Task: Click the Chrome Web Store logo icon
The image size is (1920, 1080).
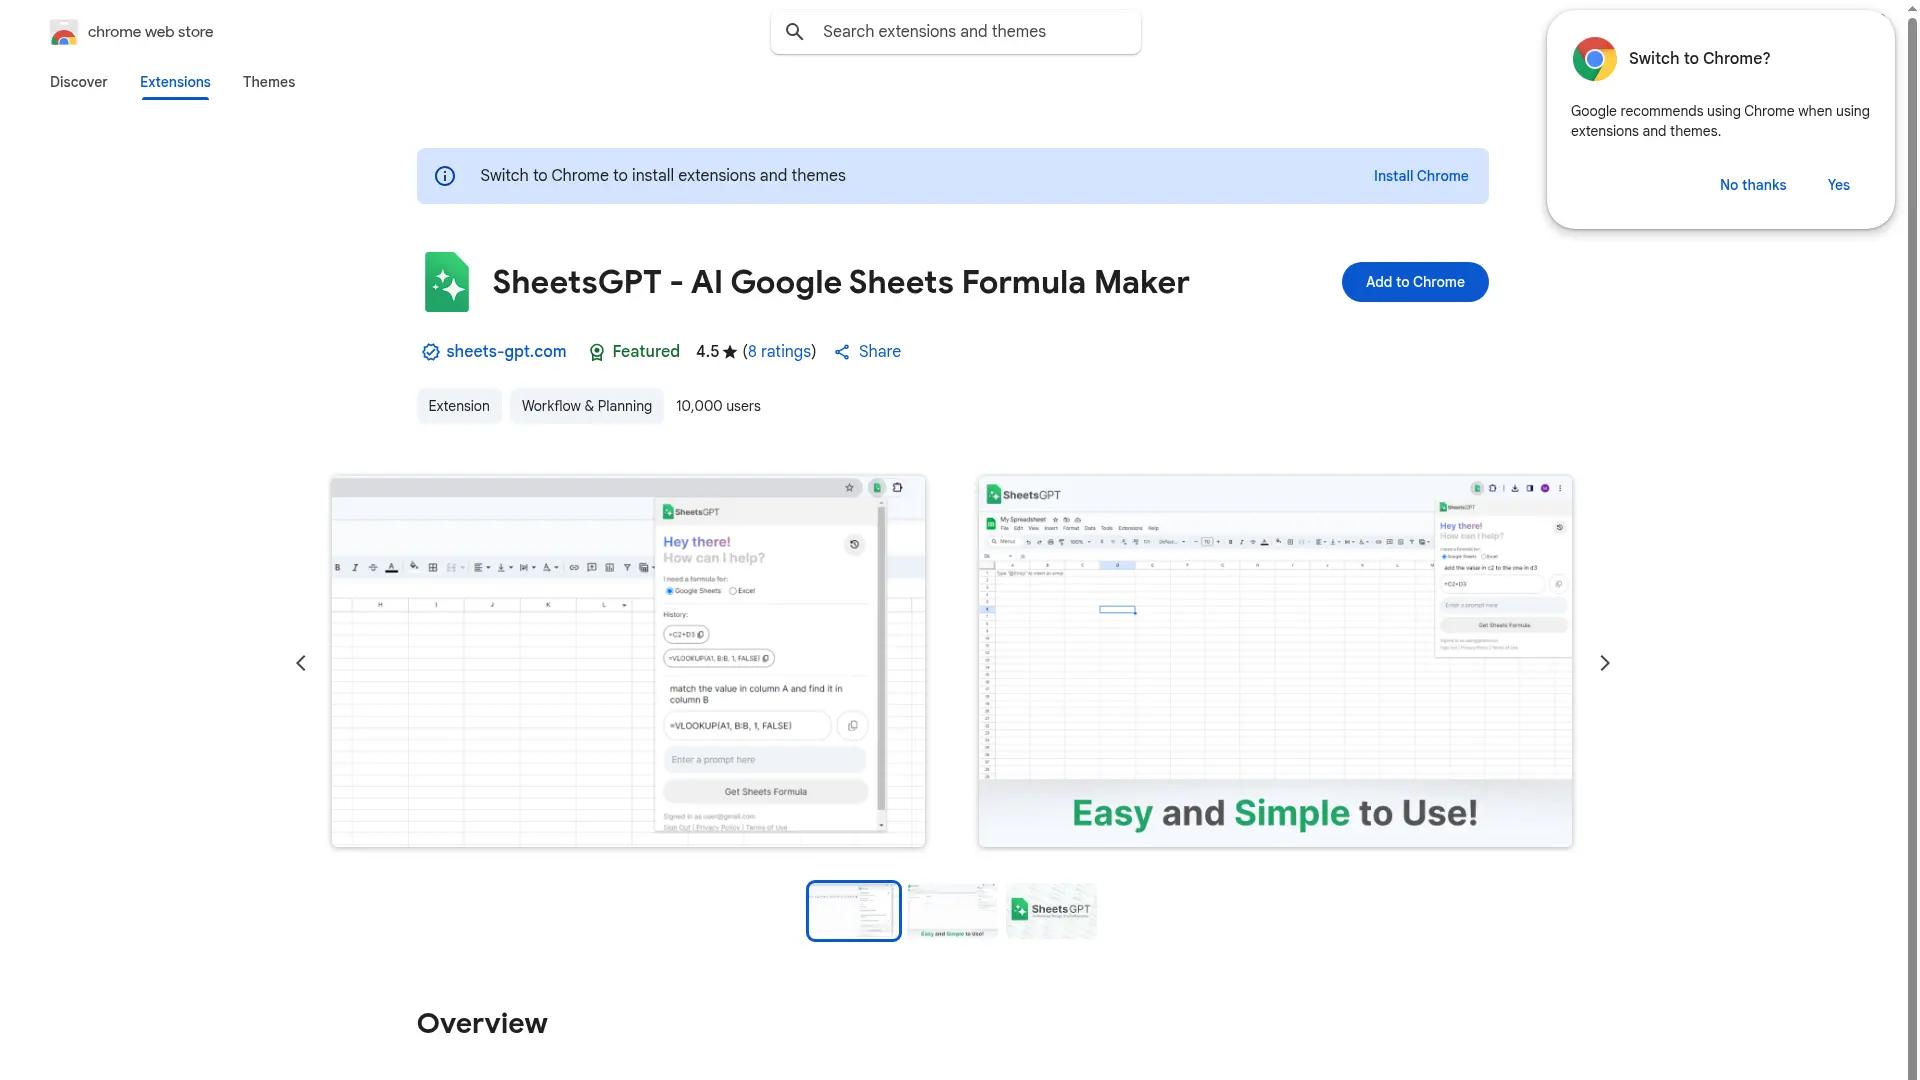Action: pos(64,31)
